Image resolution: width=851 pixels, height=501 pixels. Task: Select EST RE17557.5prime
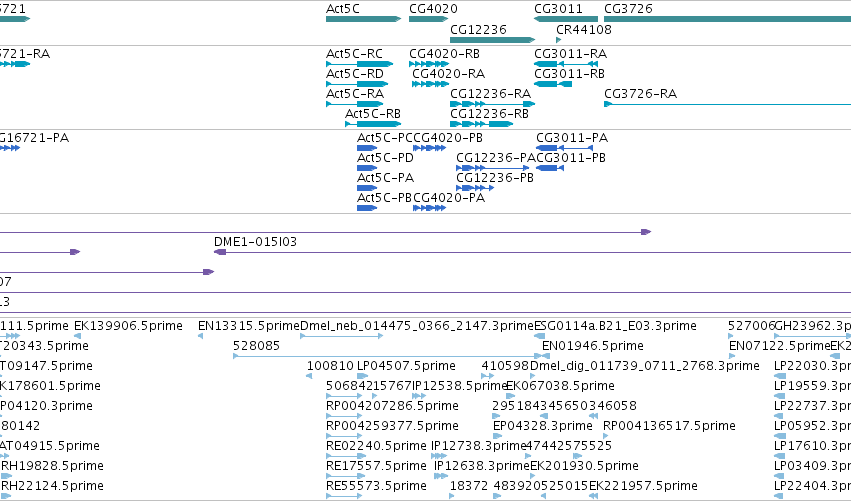376,466
